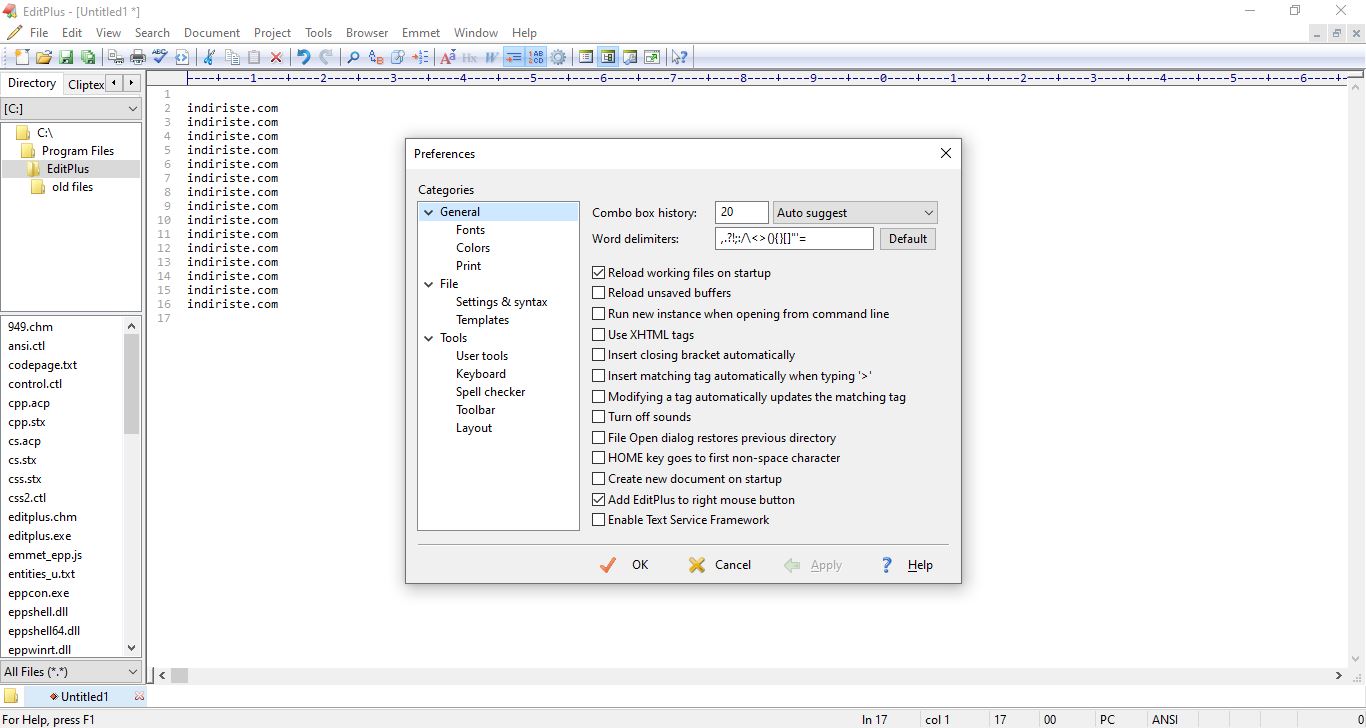Click OK in Preferences dialog

625,565
